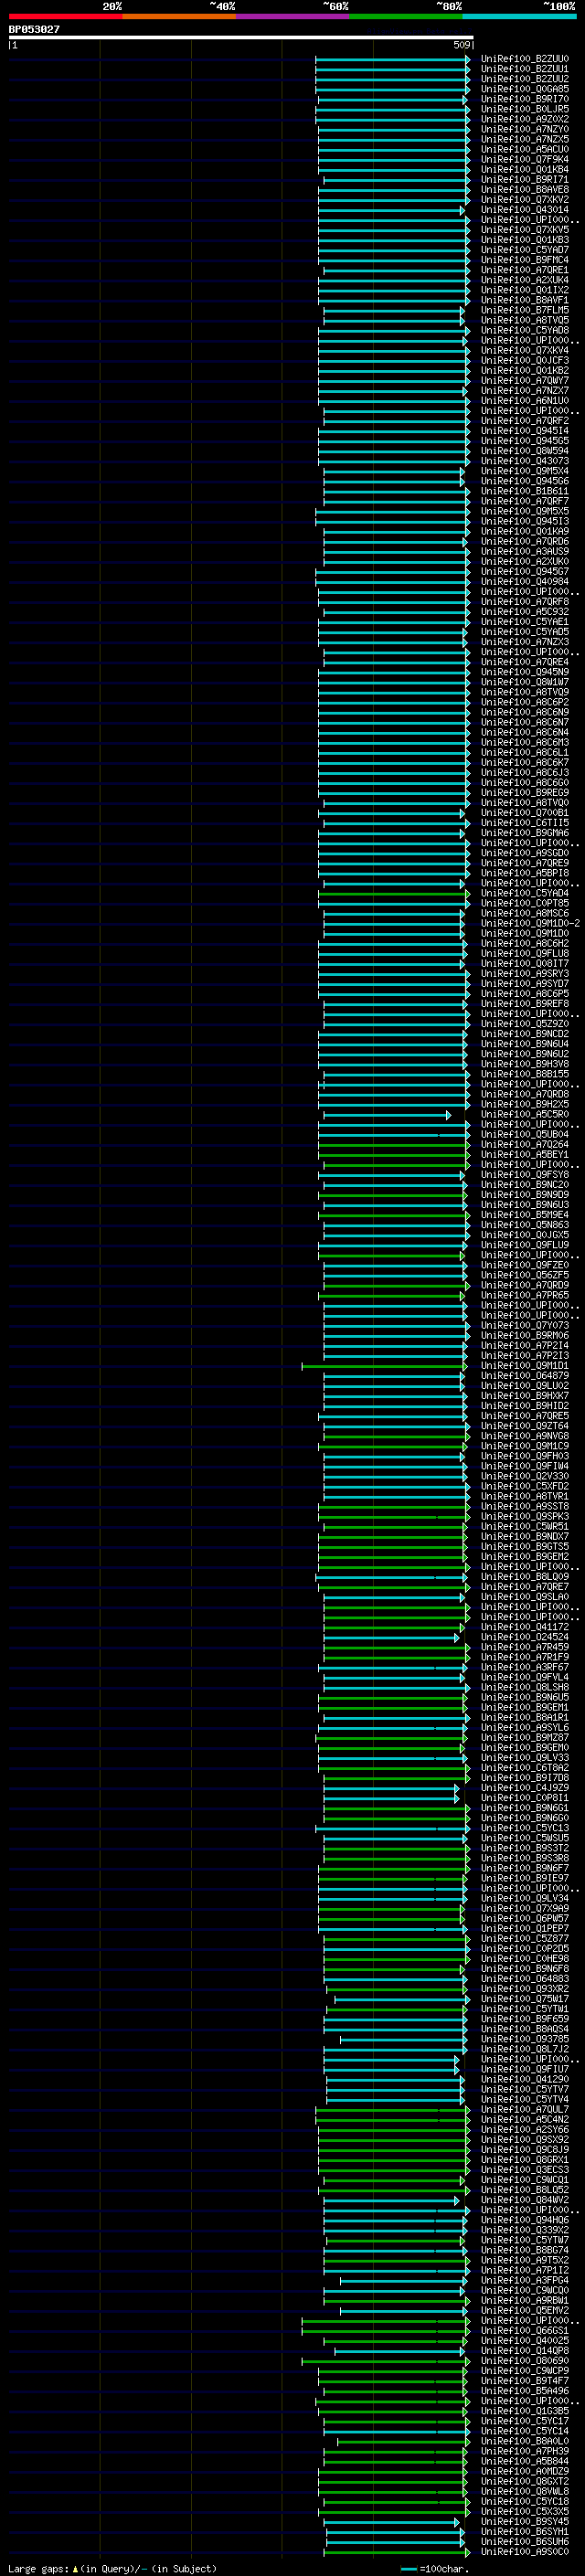Select hit label UniRef100_B5M9E4
The height and width of the screenshot is (2576, 585).
525,1215
